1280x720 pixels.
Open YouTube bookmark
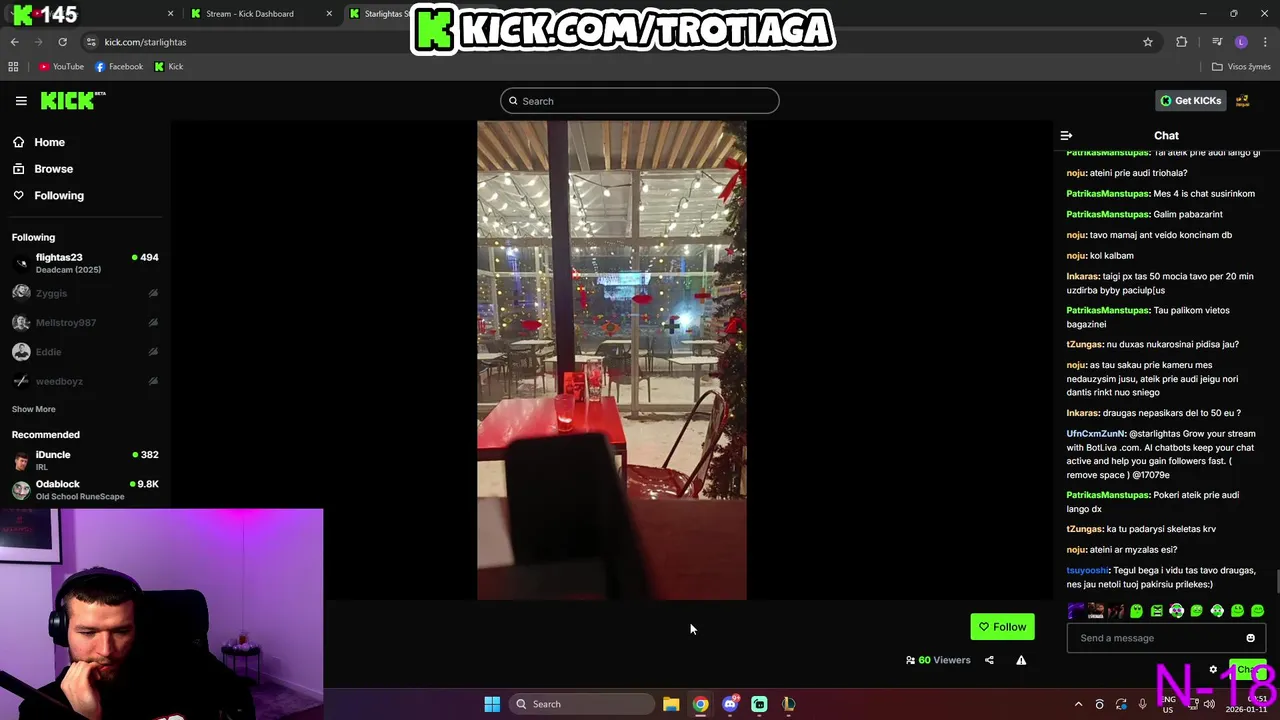pyautogui.click(x=61, y=67)
